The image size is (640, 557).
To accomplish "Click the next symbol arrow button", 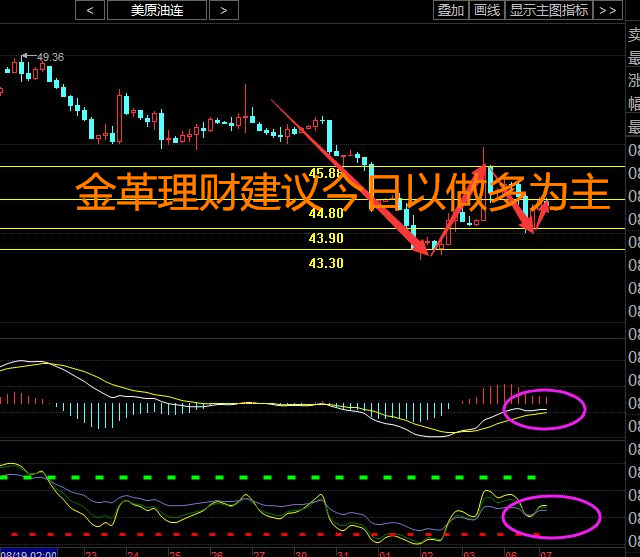I will (223, 10).
